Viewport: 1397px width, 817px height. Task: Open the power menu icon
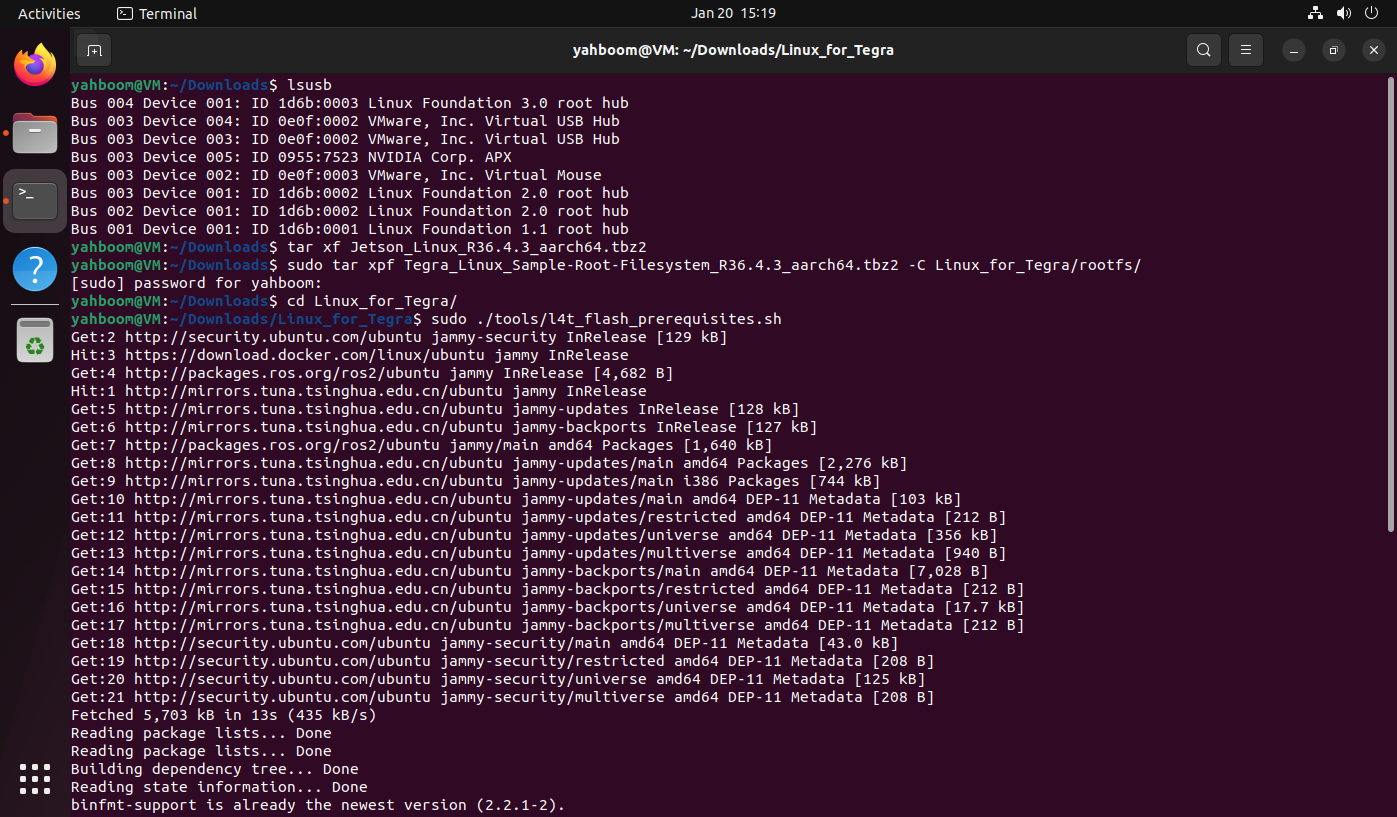1372,13
